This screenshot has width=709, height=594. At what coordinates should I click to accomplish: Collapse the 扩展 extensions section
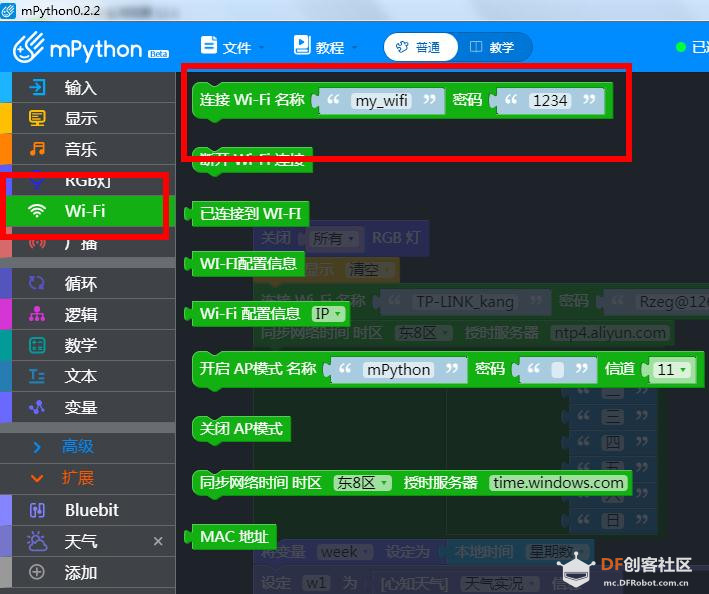(88, 478)
